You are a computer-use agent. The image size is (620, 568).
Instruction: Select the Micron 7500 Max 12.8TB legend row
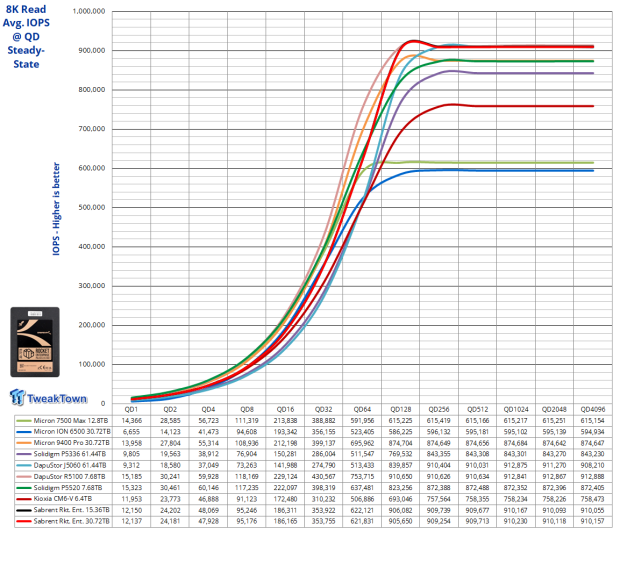pyautogui.click(x=64, y=421)
